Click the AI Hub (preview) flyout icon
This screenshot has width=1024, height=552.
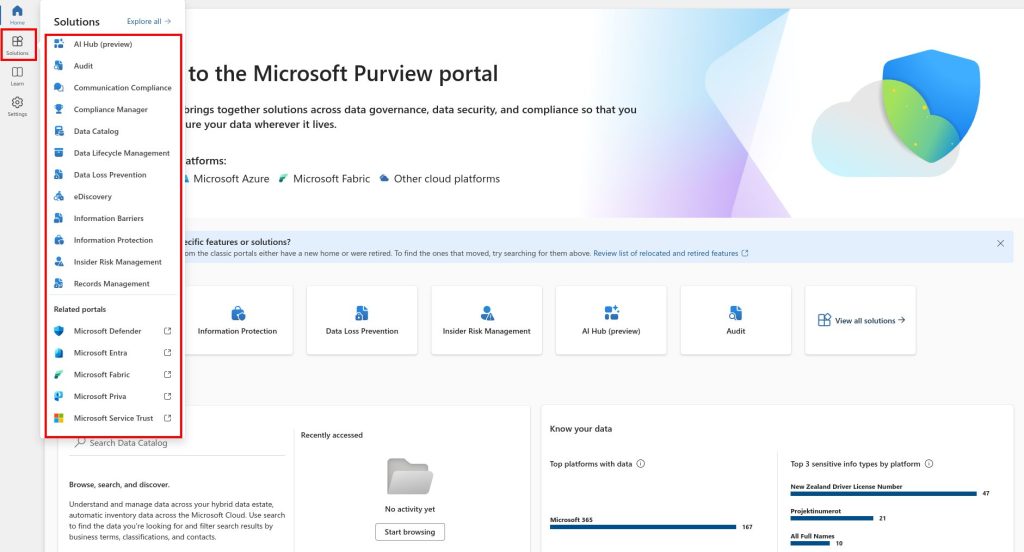click(x=59, y=44)
